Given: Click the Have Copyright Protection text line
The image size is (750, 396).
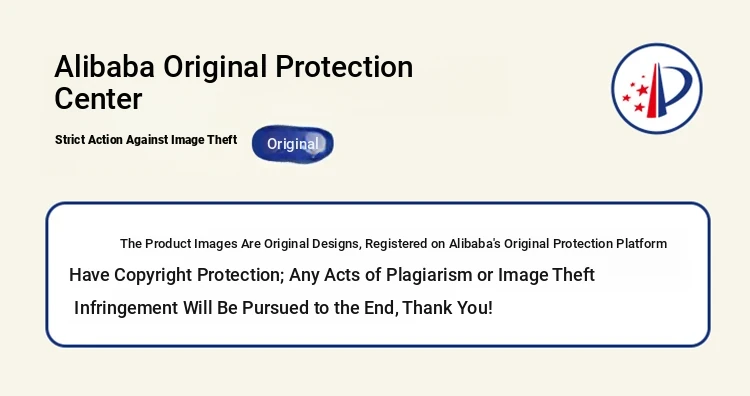Looking at the screenshot, I should 332,275.
